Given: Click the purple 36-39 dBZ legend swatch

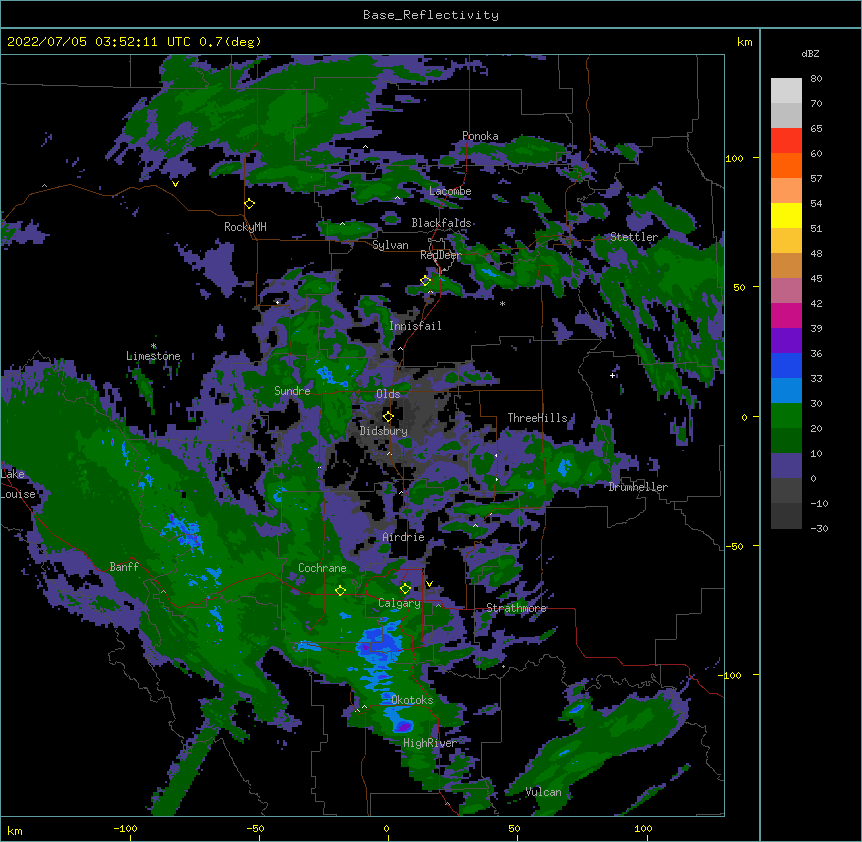Looking at the screenshot, I should click(x=786, y=340).
